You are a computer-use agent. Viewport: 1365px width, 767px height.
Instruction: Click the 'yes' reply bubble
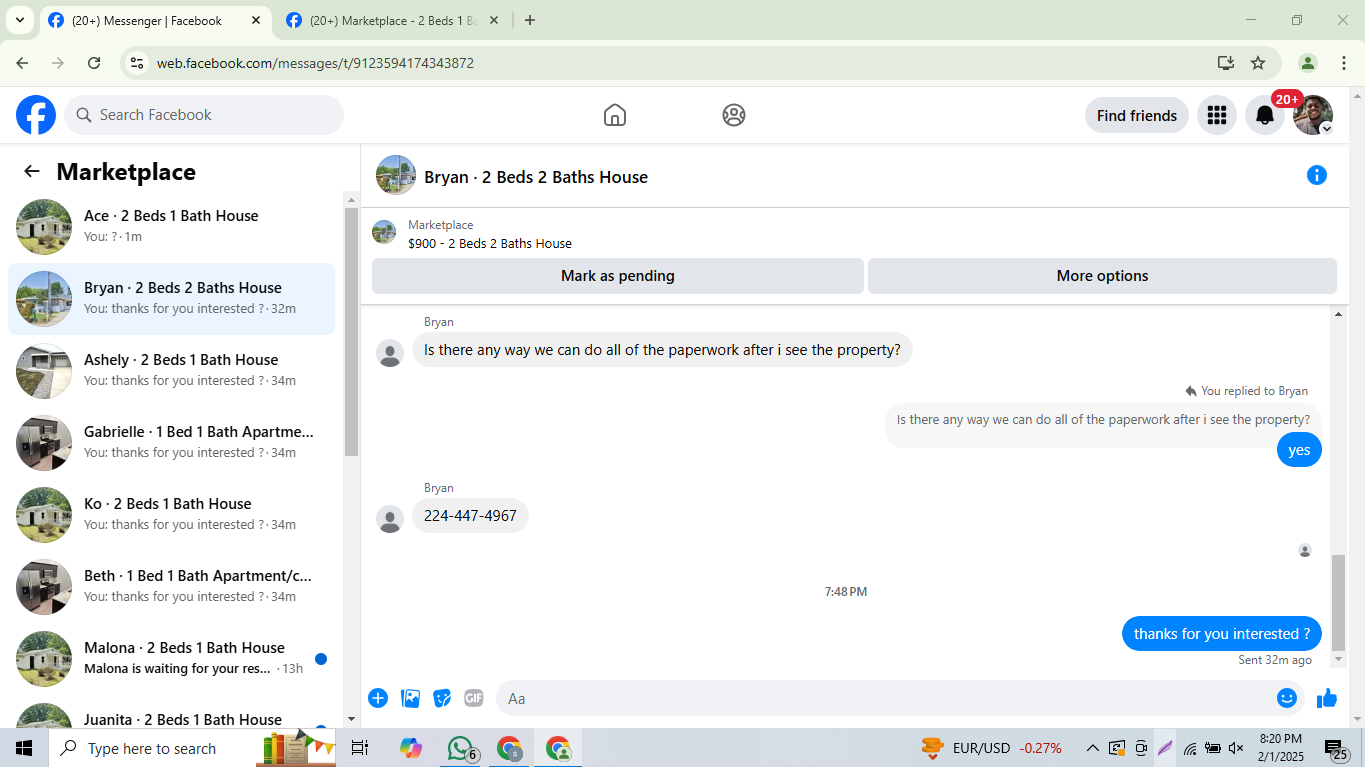tap(1299, 450)
